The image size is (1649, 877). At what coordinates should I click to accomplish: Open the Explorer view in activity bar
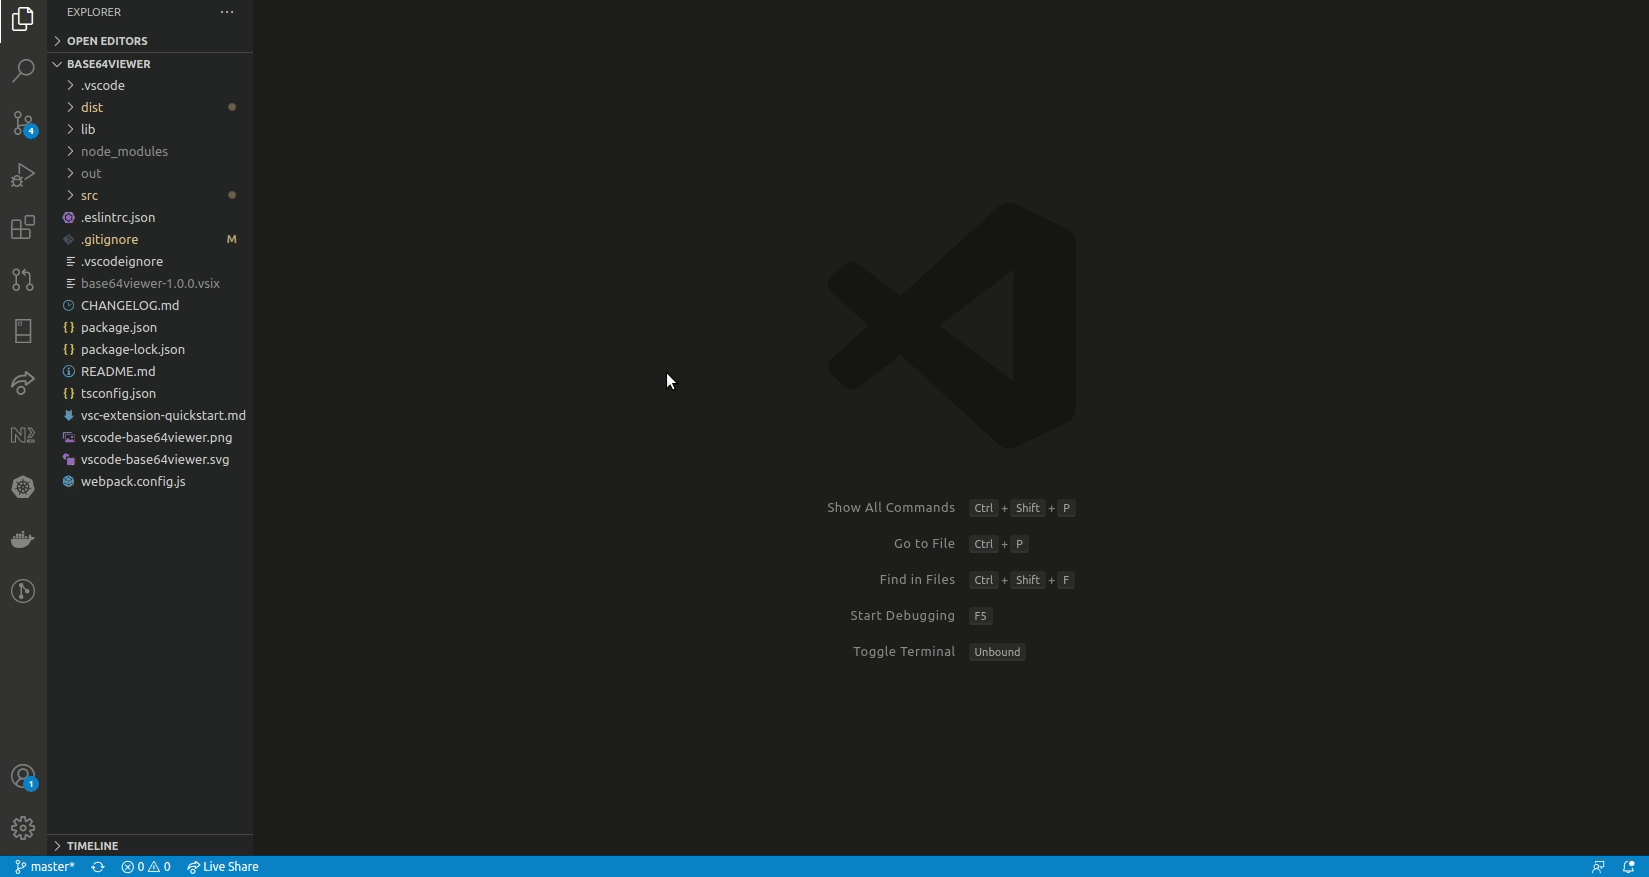pyautogui.click(x=23, y=19)
